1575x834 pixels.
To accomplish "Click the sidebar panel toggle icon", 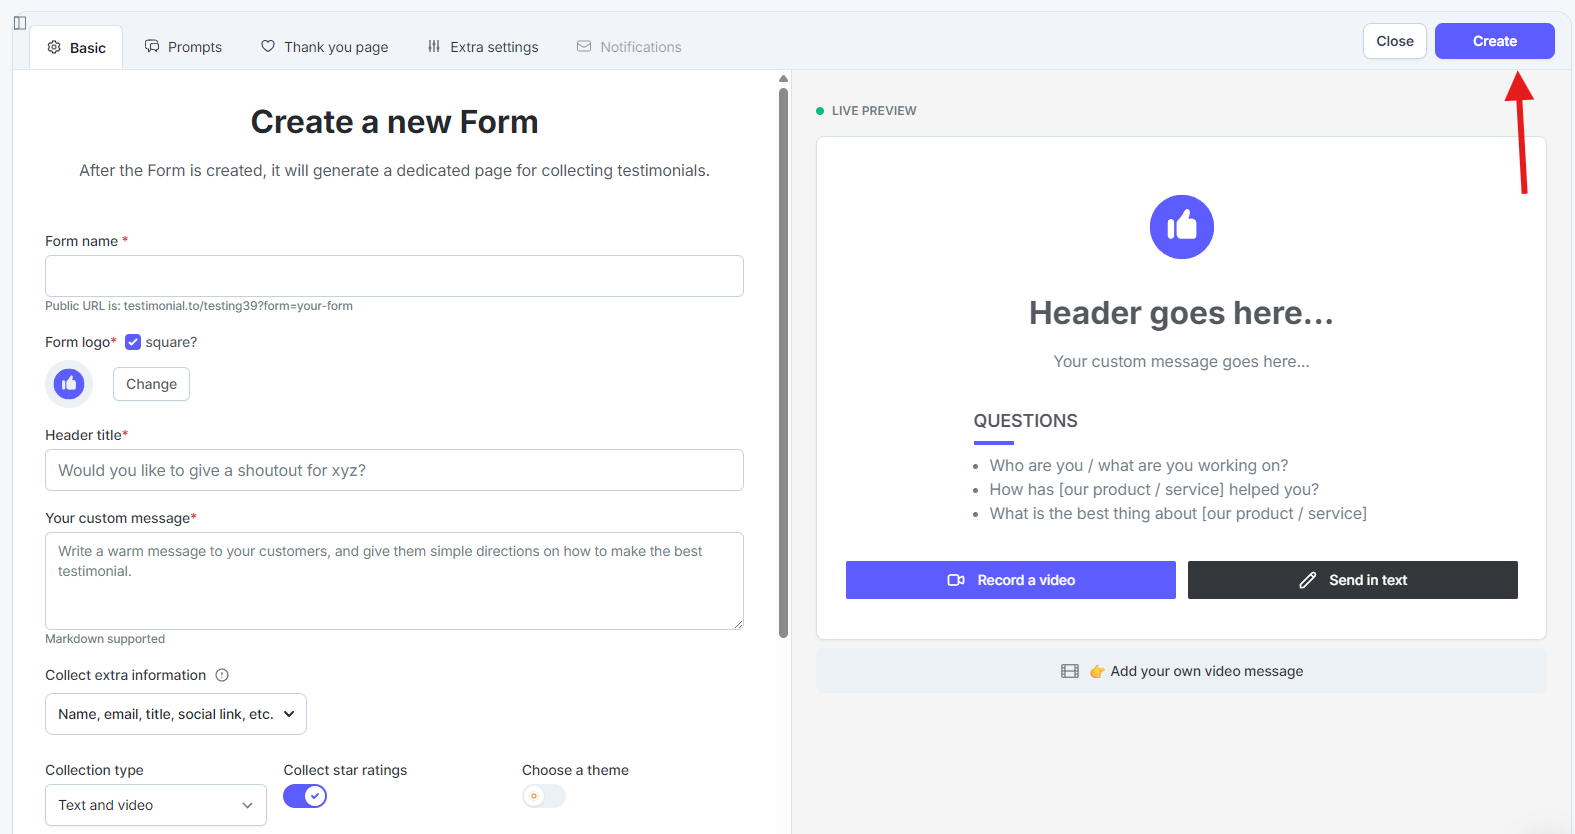I will tap(20, 23).
